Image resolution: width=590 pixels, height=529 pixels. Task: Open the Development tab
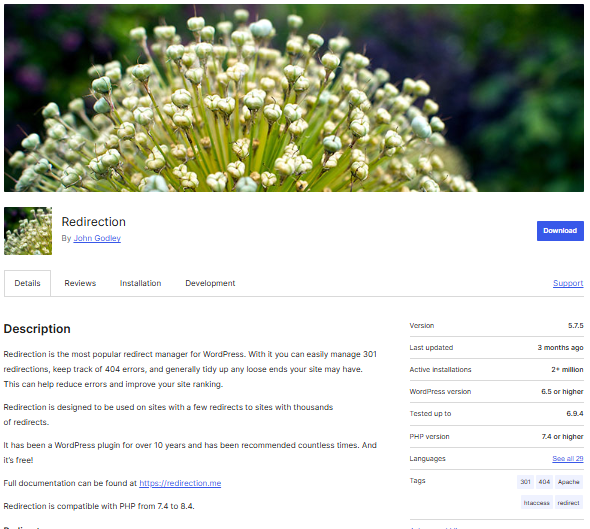click(x=210, y=283)
